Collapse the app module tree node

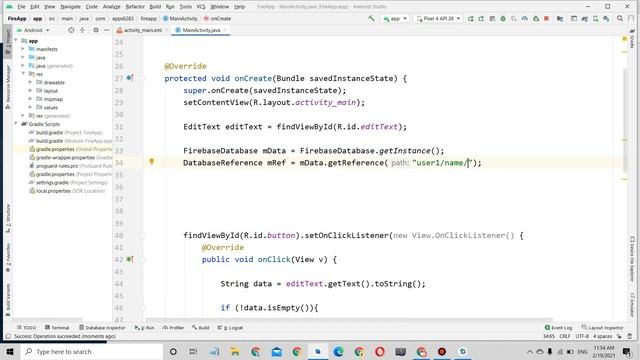[x=16, y=40]
